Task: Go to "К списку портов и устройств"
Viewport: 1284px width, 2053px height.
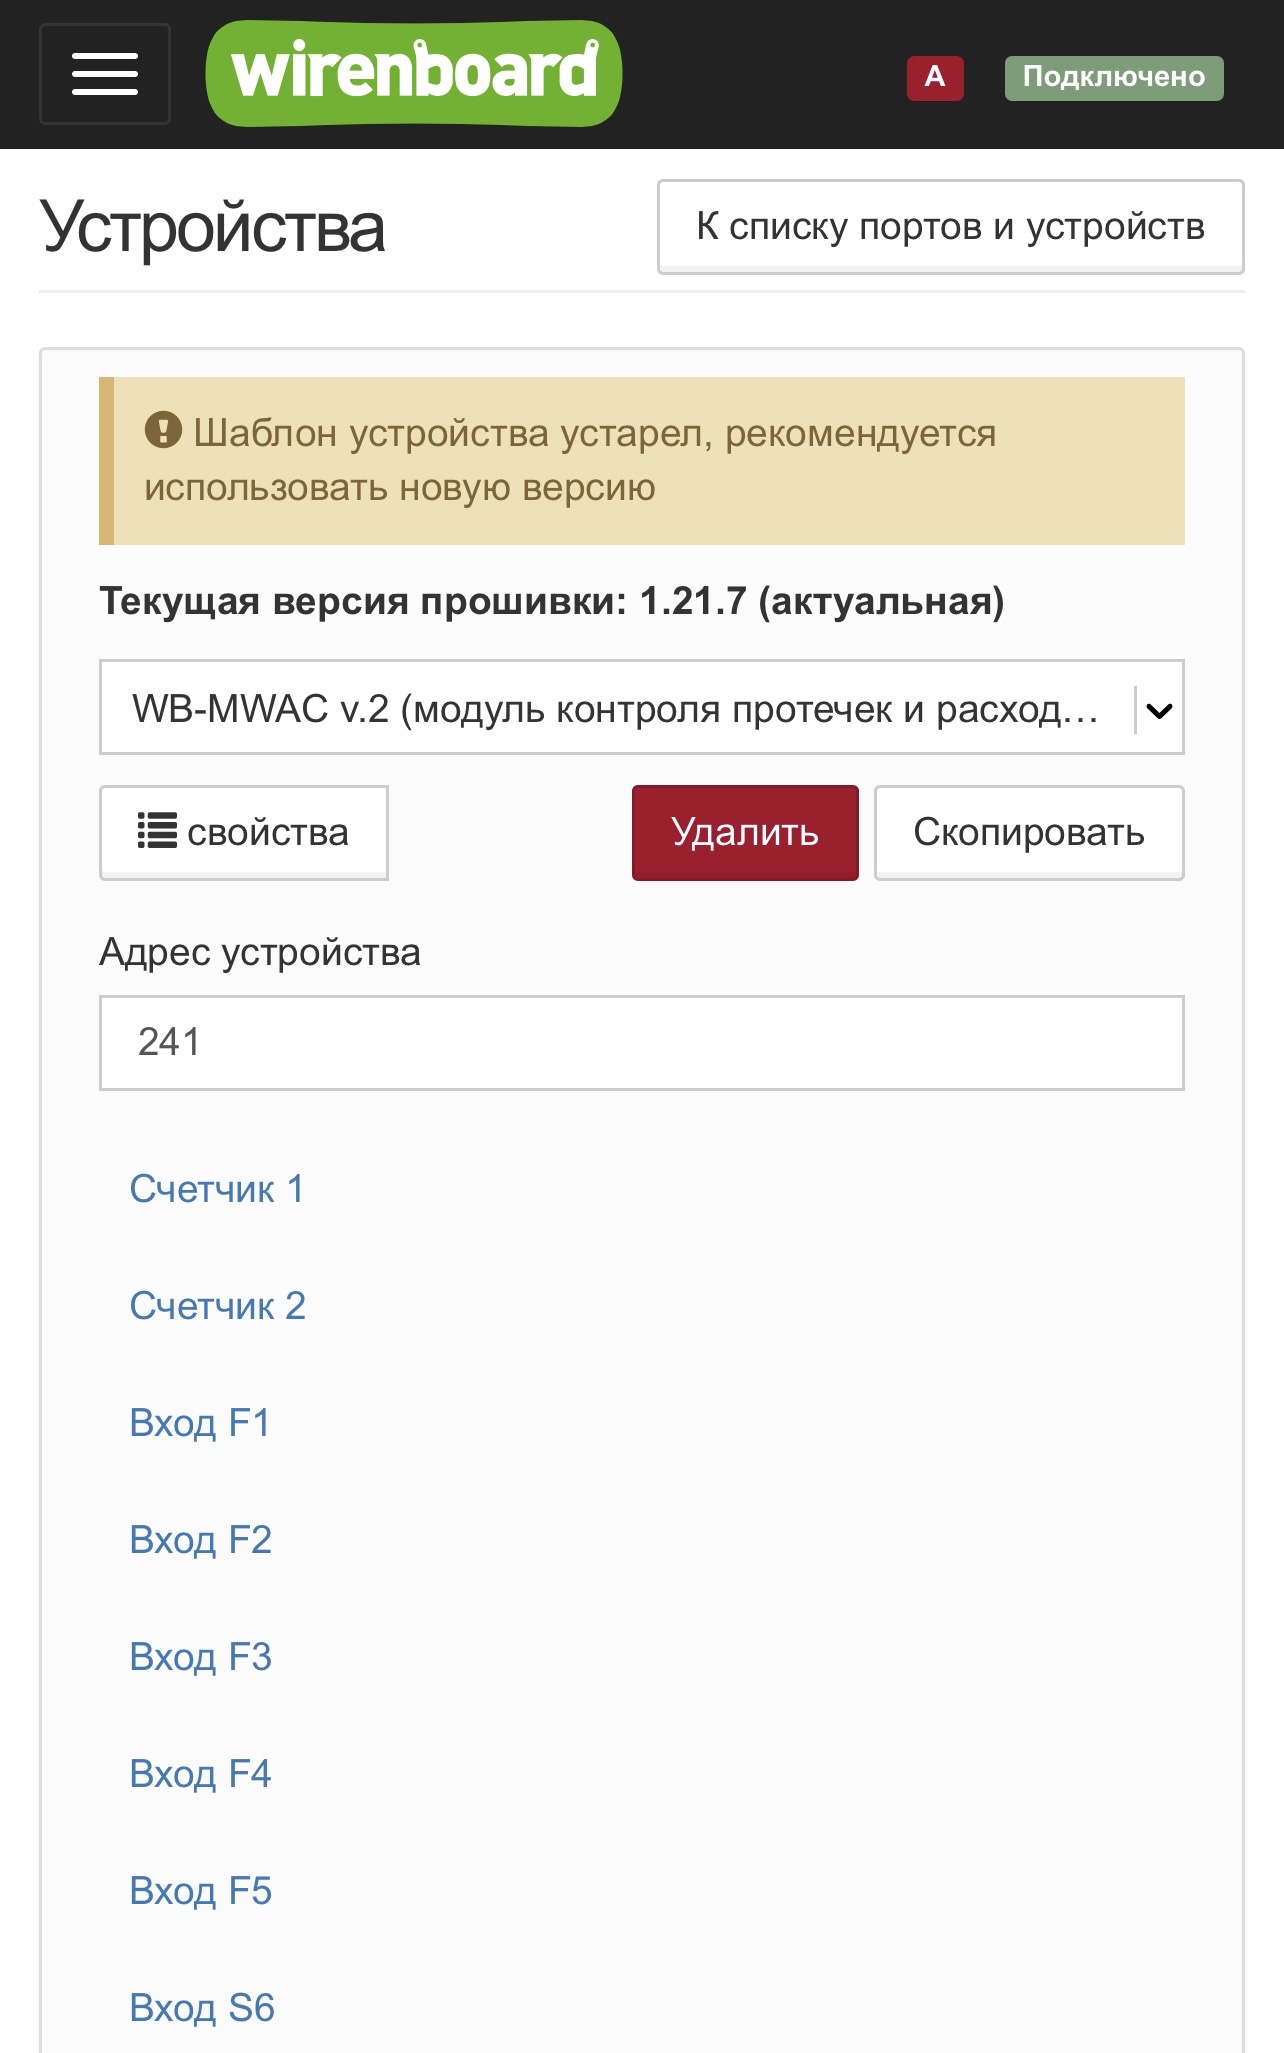Action: pyautogui.click(x=950, y=227)
